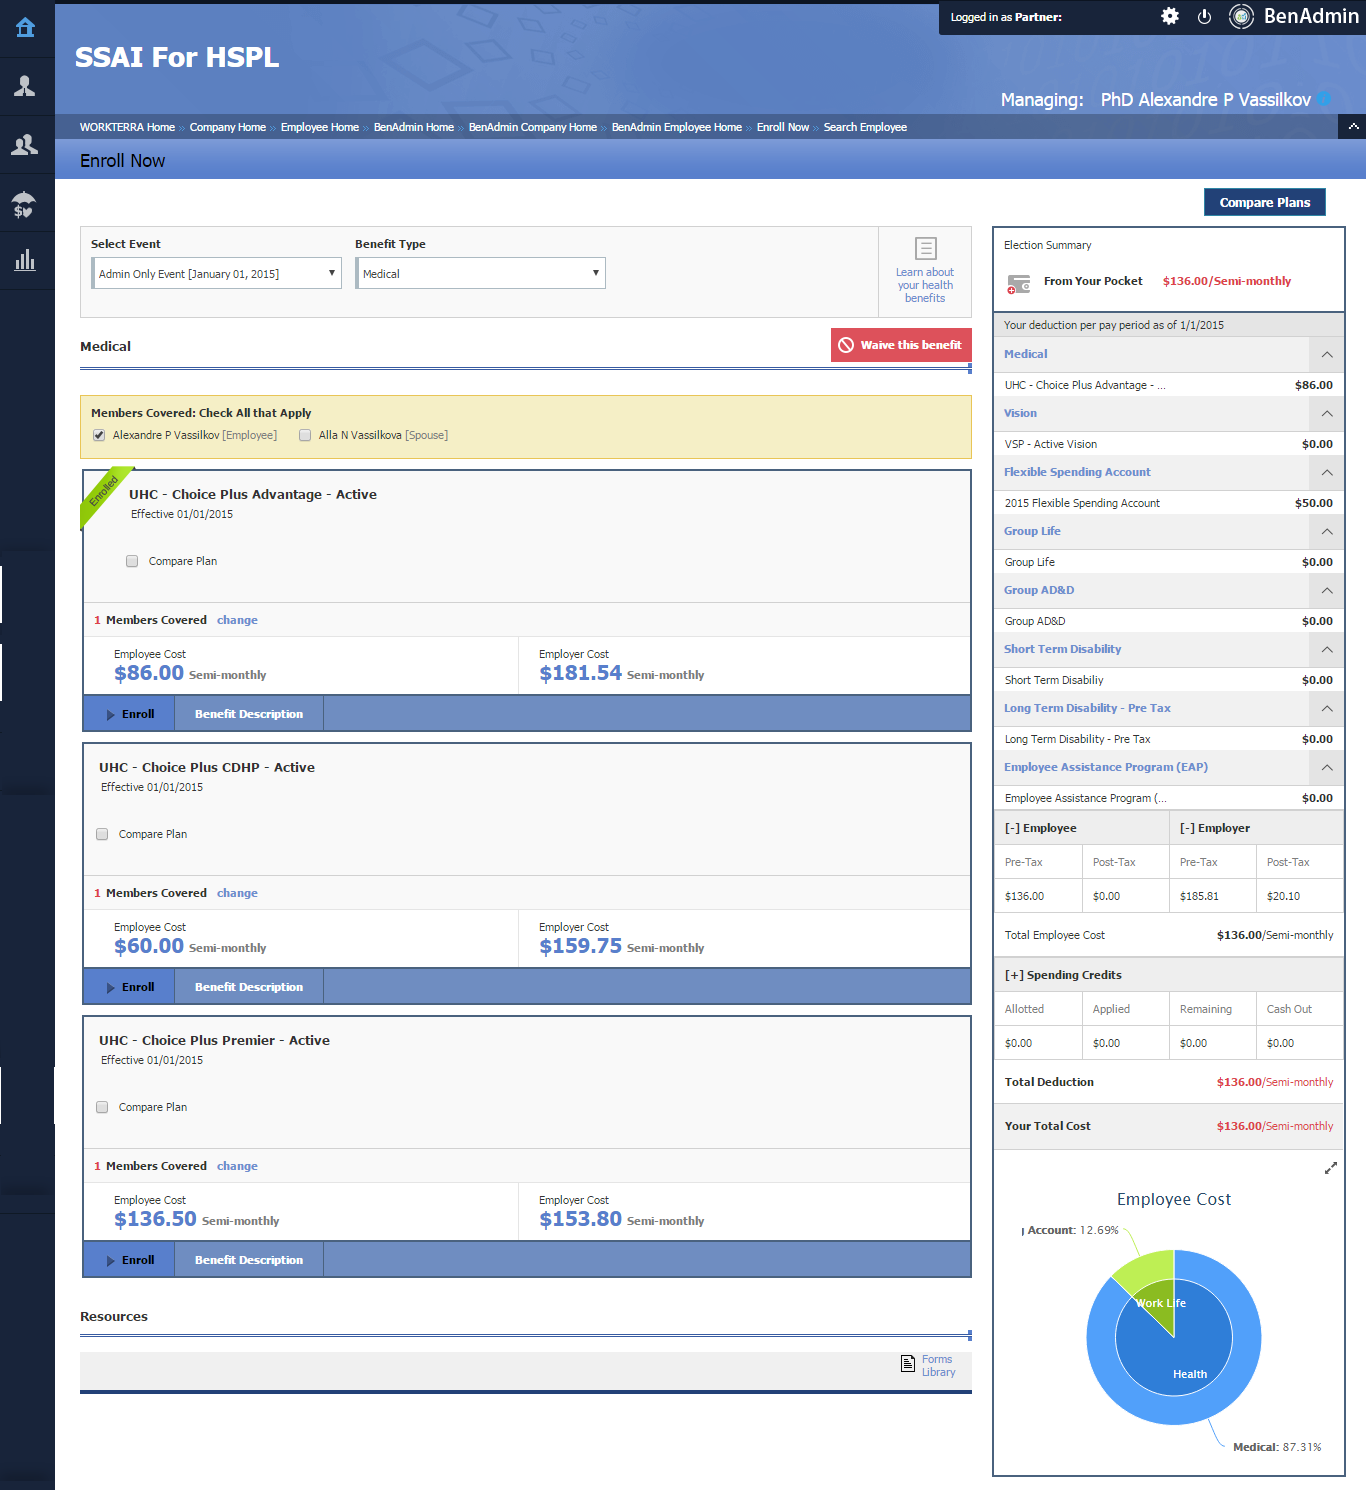
Task: Open the group users sidebar icon
Action: click(25, 146)
